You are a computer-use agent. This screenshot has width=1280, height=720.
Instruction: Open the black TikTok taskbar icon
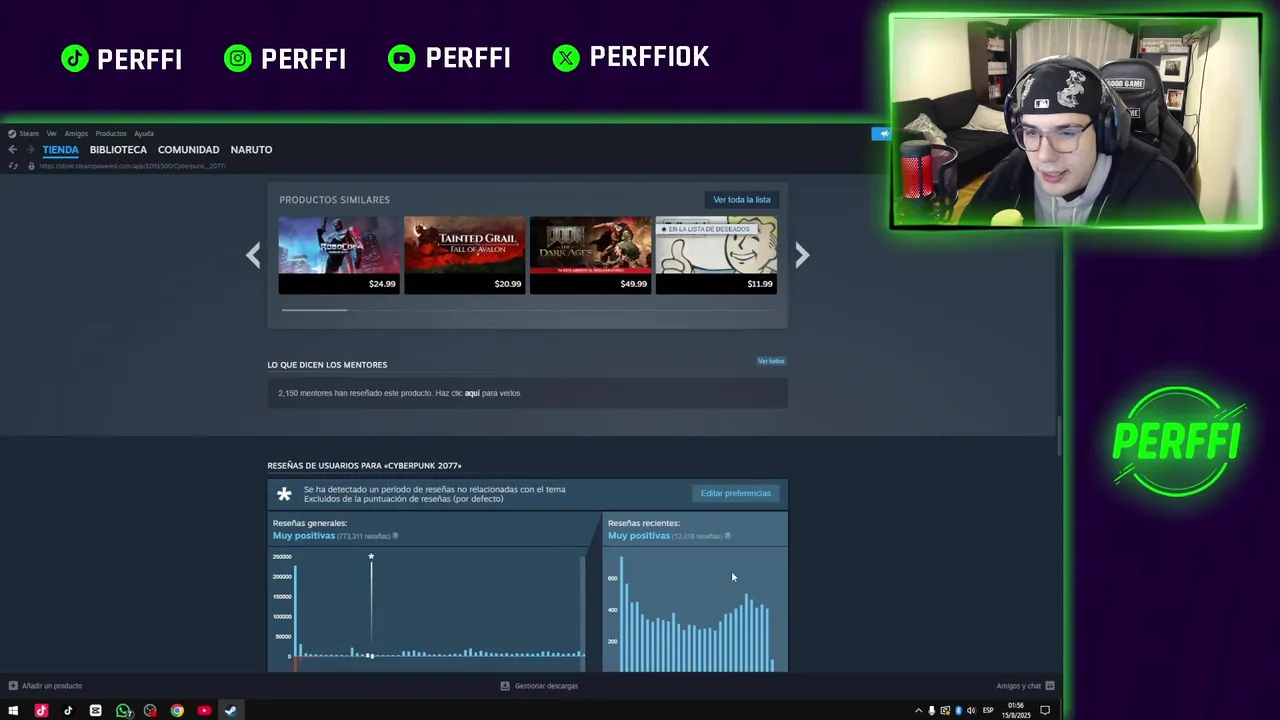(x=68, y=711)
